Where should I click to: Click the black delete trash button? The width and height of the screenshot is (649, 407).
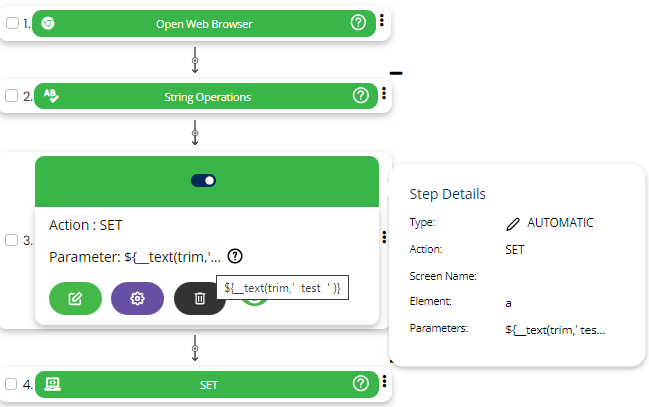[x=199, y=298]
